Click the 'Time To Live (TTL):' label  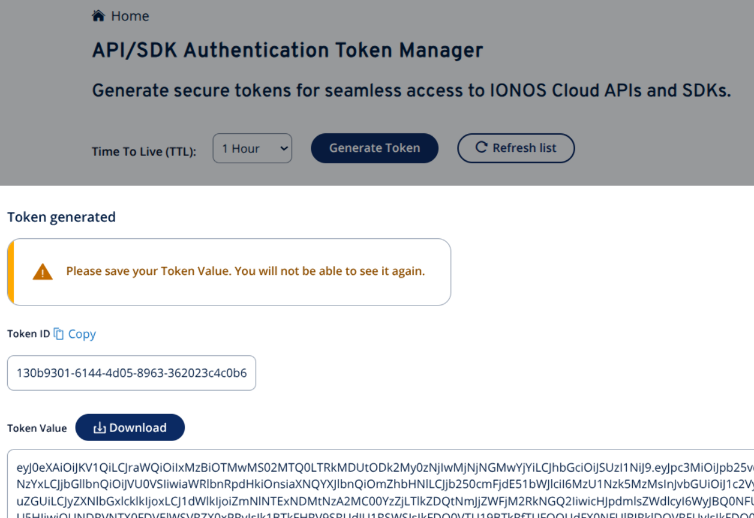144,152
